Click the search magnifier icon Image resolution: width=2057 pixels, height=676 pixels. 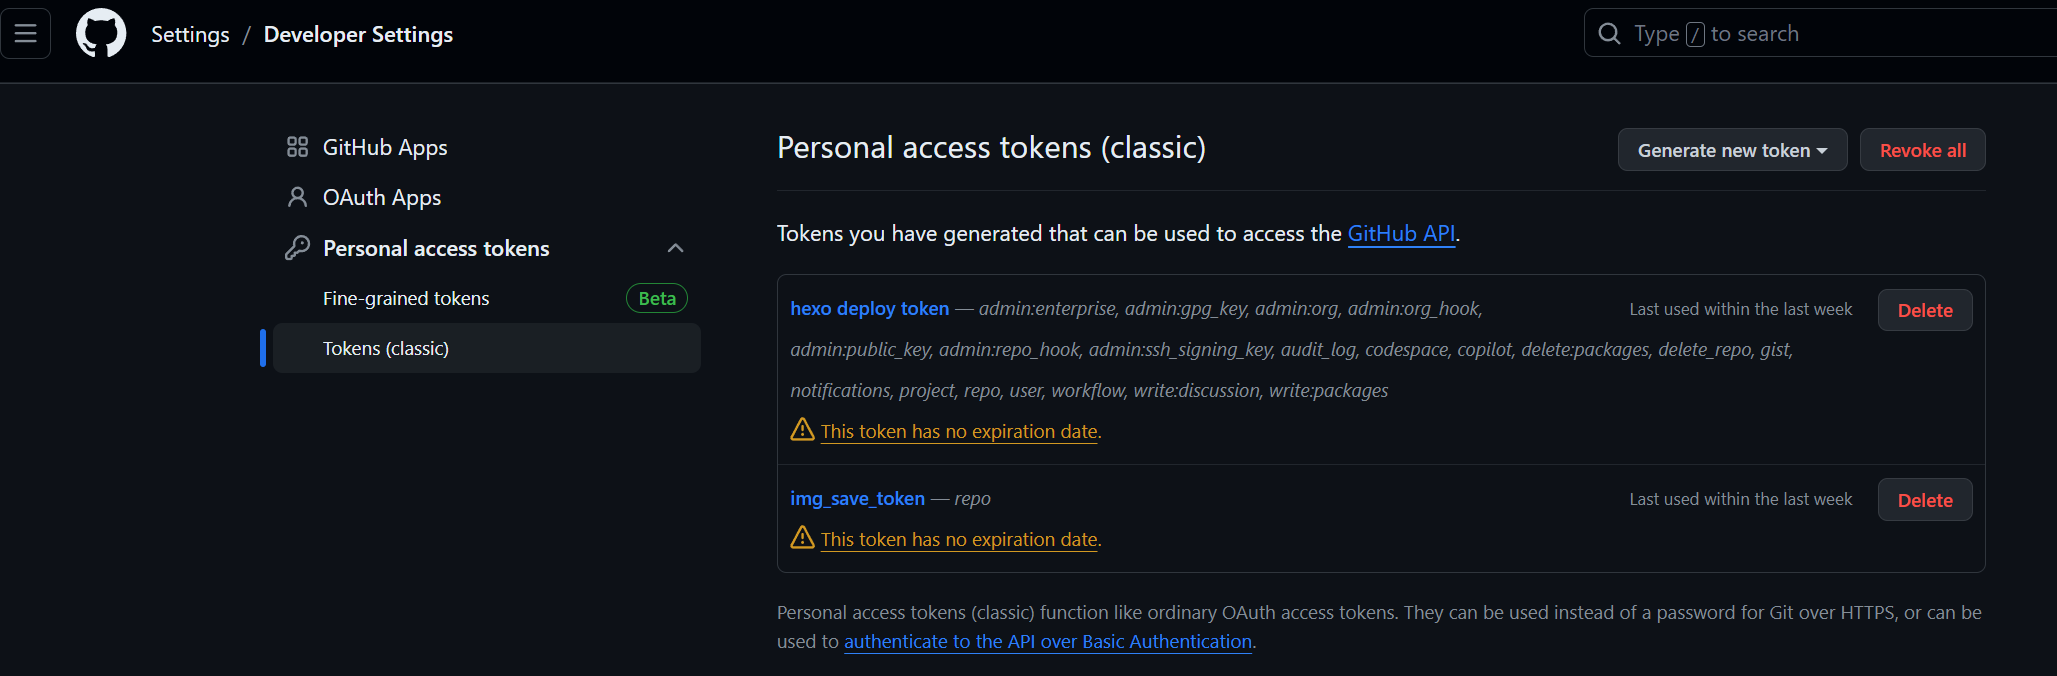tap(1609, 34)
